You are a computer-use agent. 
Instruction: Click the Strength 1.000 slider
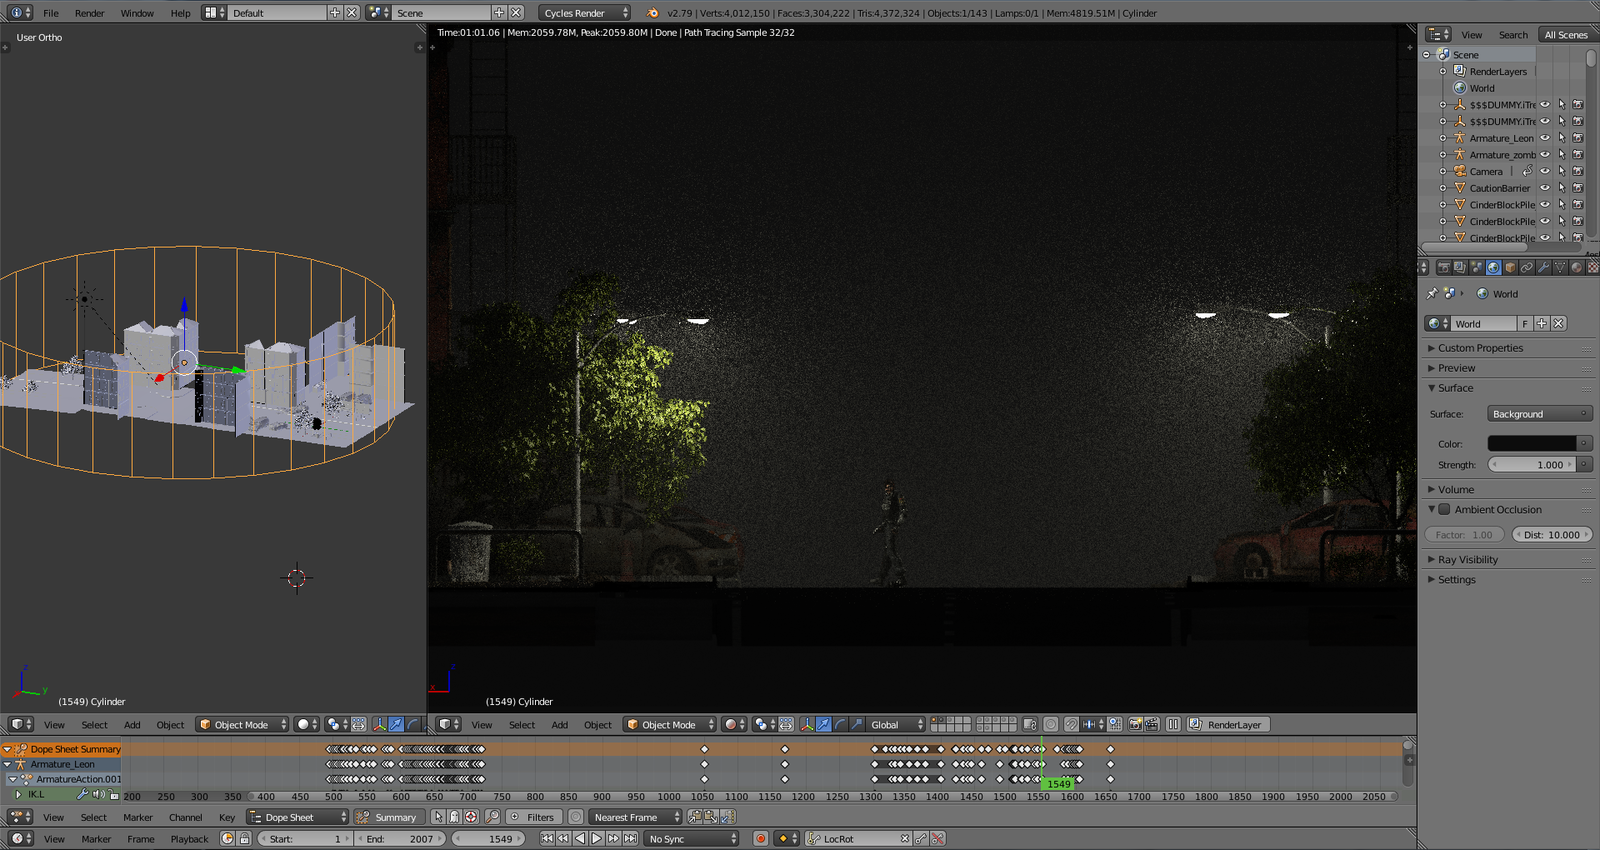(1531, 464)
